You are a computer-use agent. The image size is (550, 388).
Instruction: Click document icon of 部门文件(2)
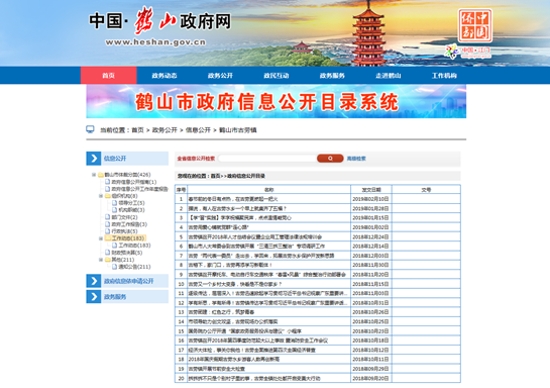coord(108,217)
